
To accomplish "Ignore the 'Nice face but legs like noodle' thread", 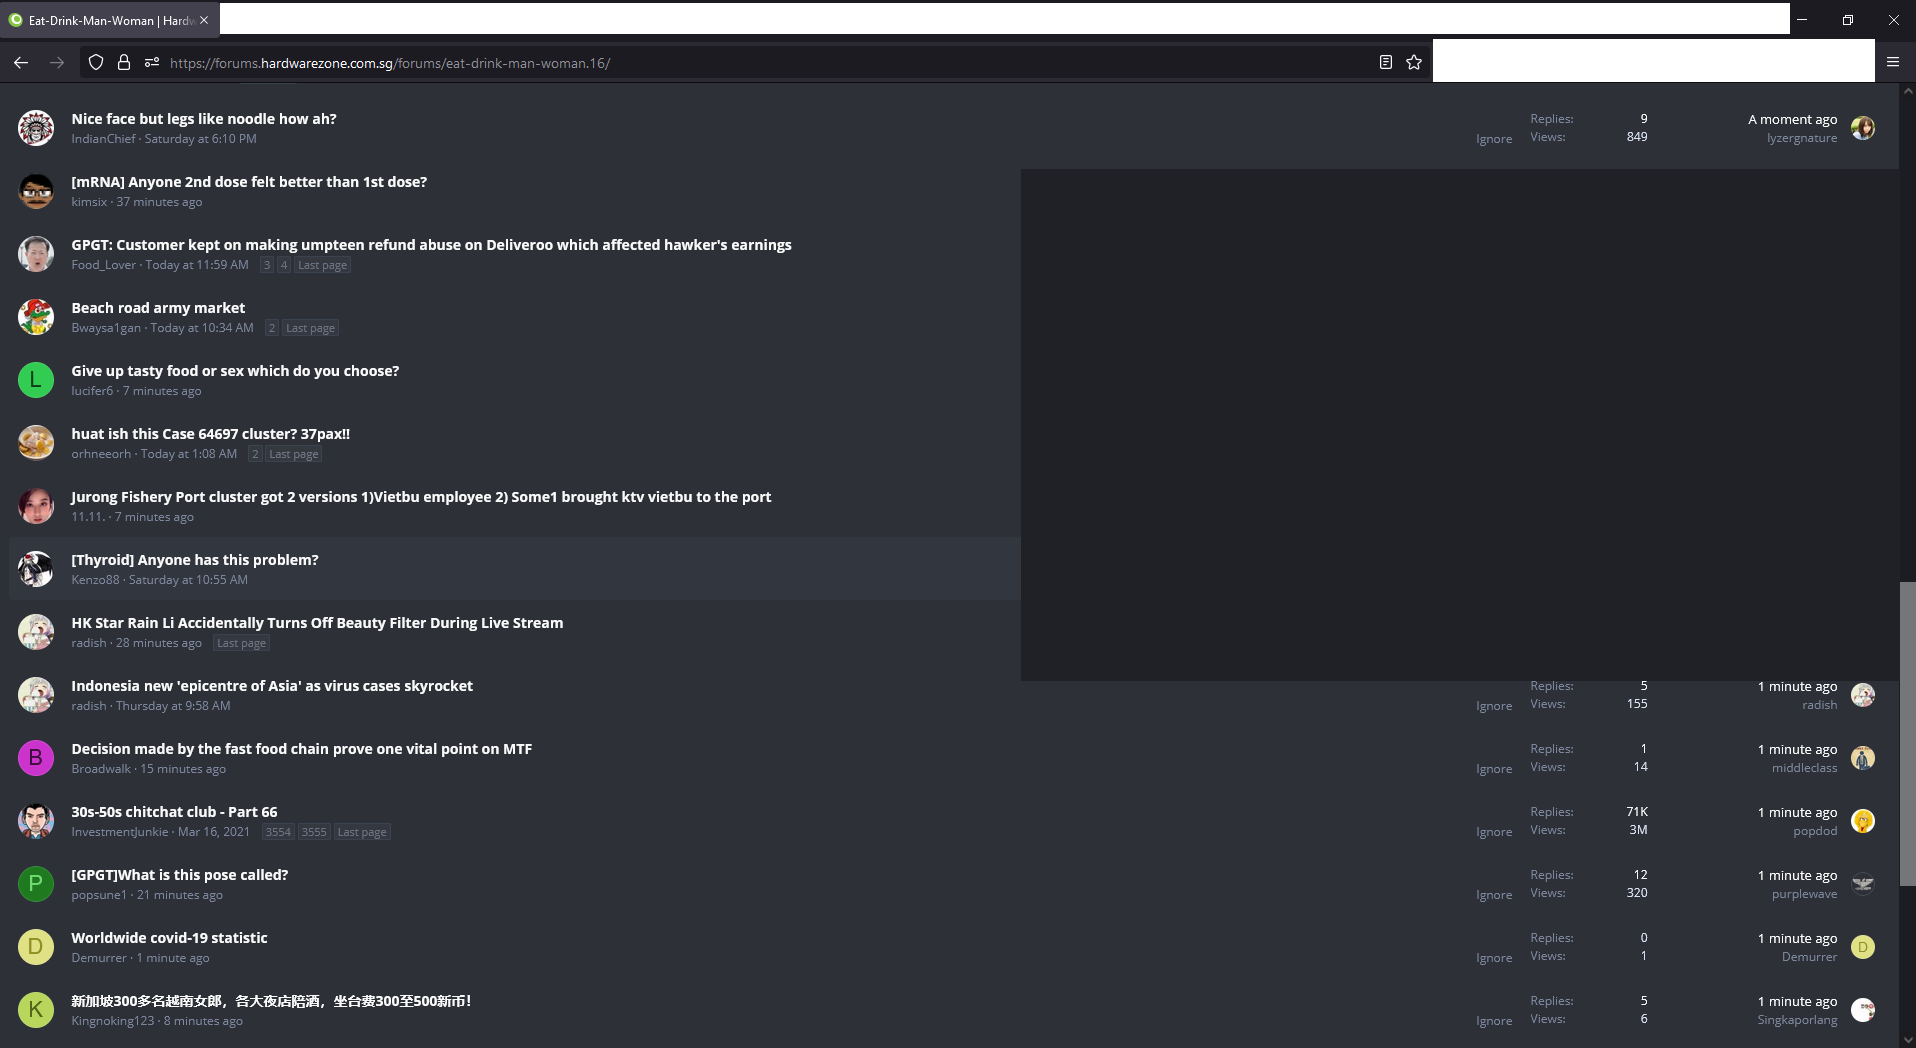I will coord(1494,139).
